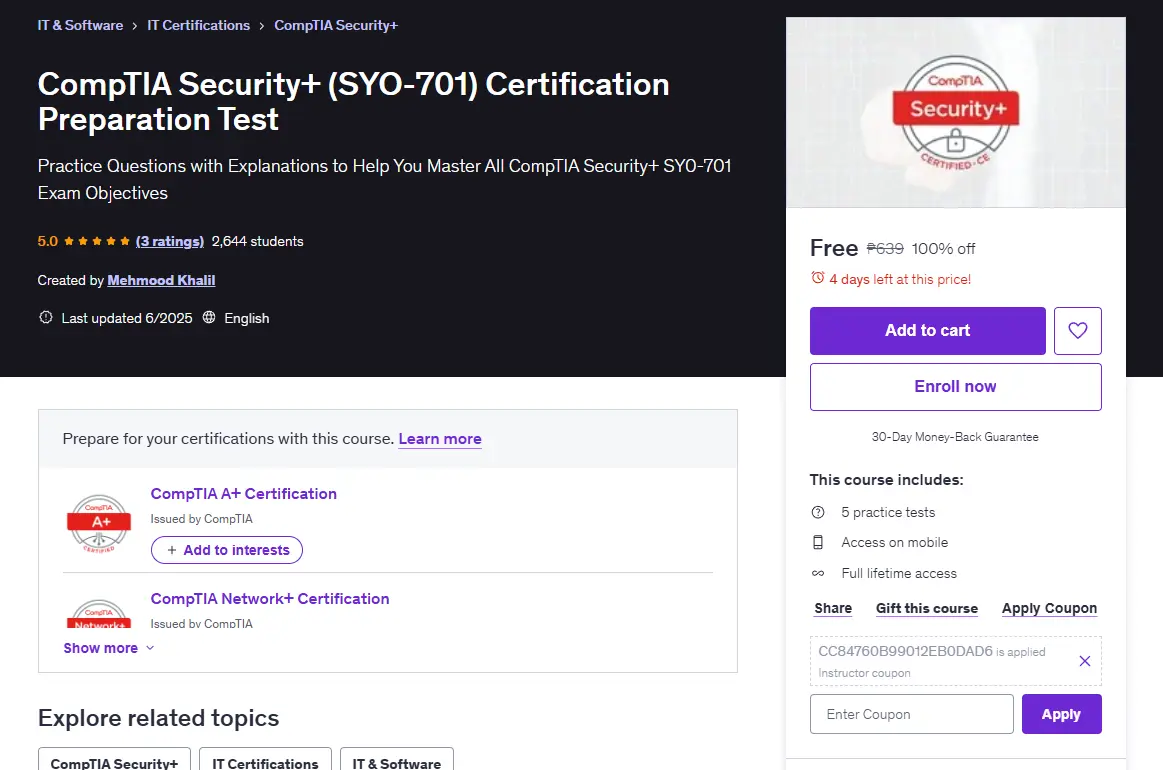Screen dimensions: 1163x770
Task: Click the globe language icon
Action: click(209, 317)
